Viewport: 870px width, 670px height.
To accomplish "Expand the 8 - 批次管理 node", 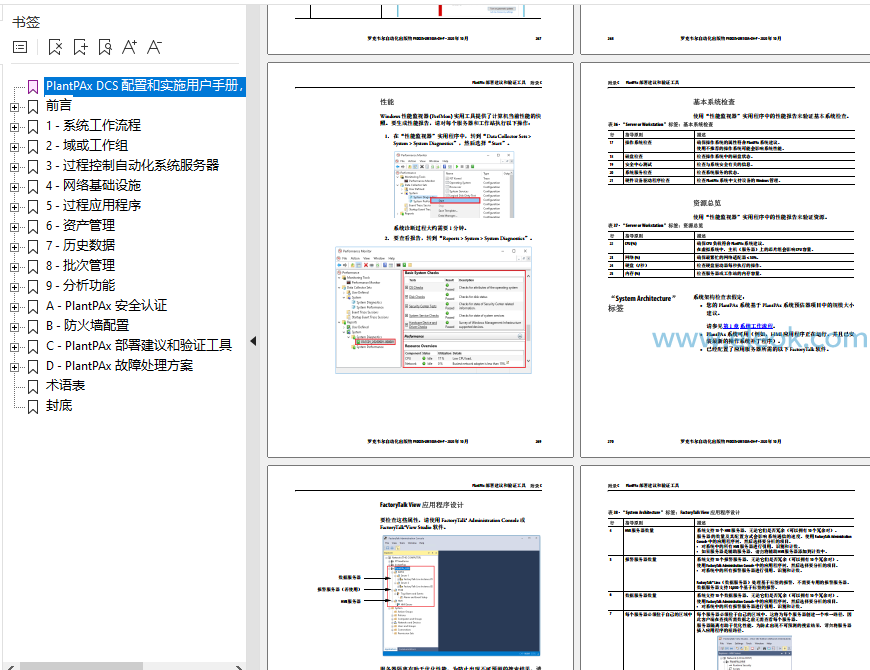I will point(14,267).
